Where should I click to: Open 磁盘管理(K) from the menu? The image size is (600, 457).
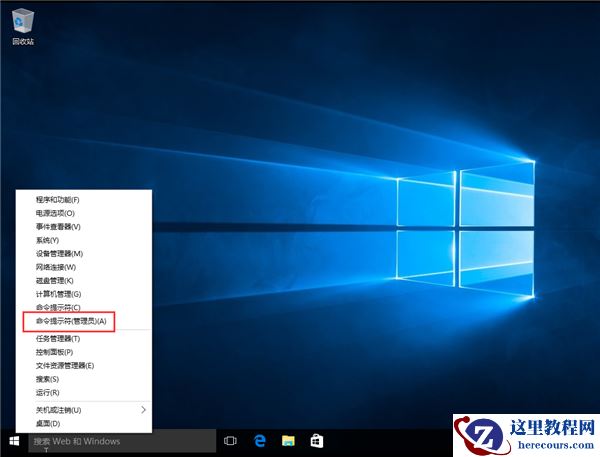[x=84, y=281]
